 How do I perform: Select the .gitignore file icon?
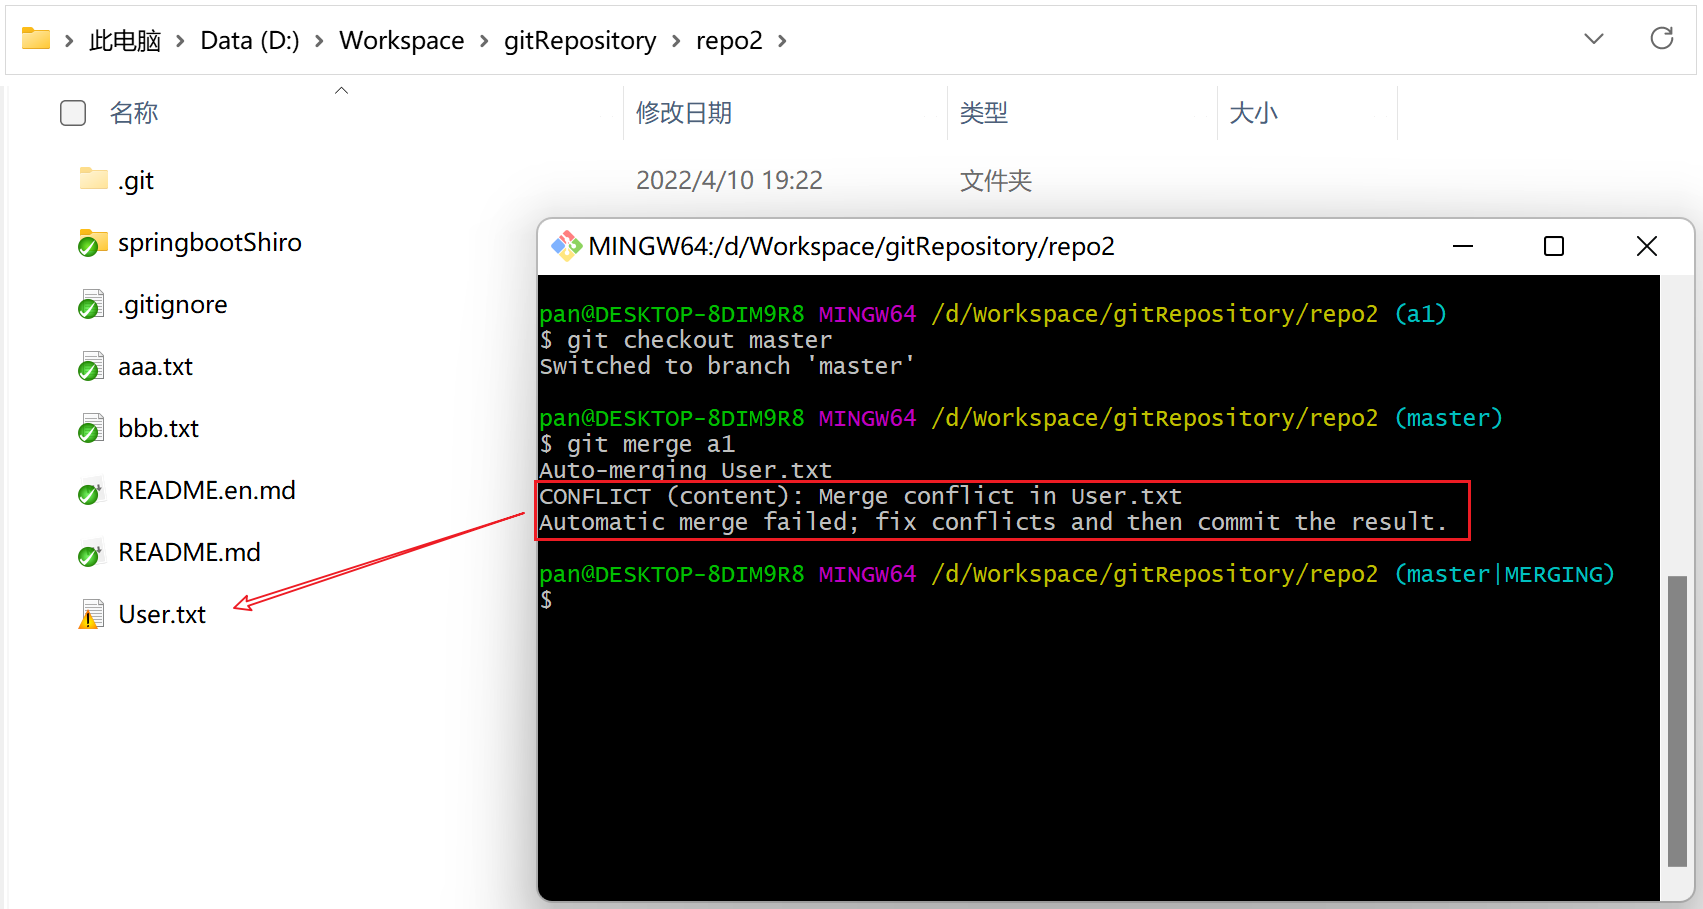click(91, 304)
